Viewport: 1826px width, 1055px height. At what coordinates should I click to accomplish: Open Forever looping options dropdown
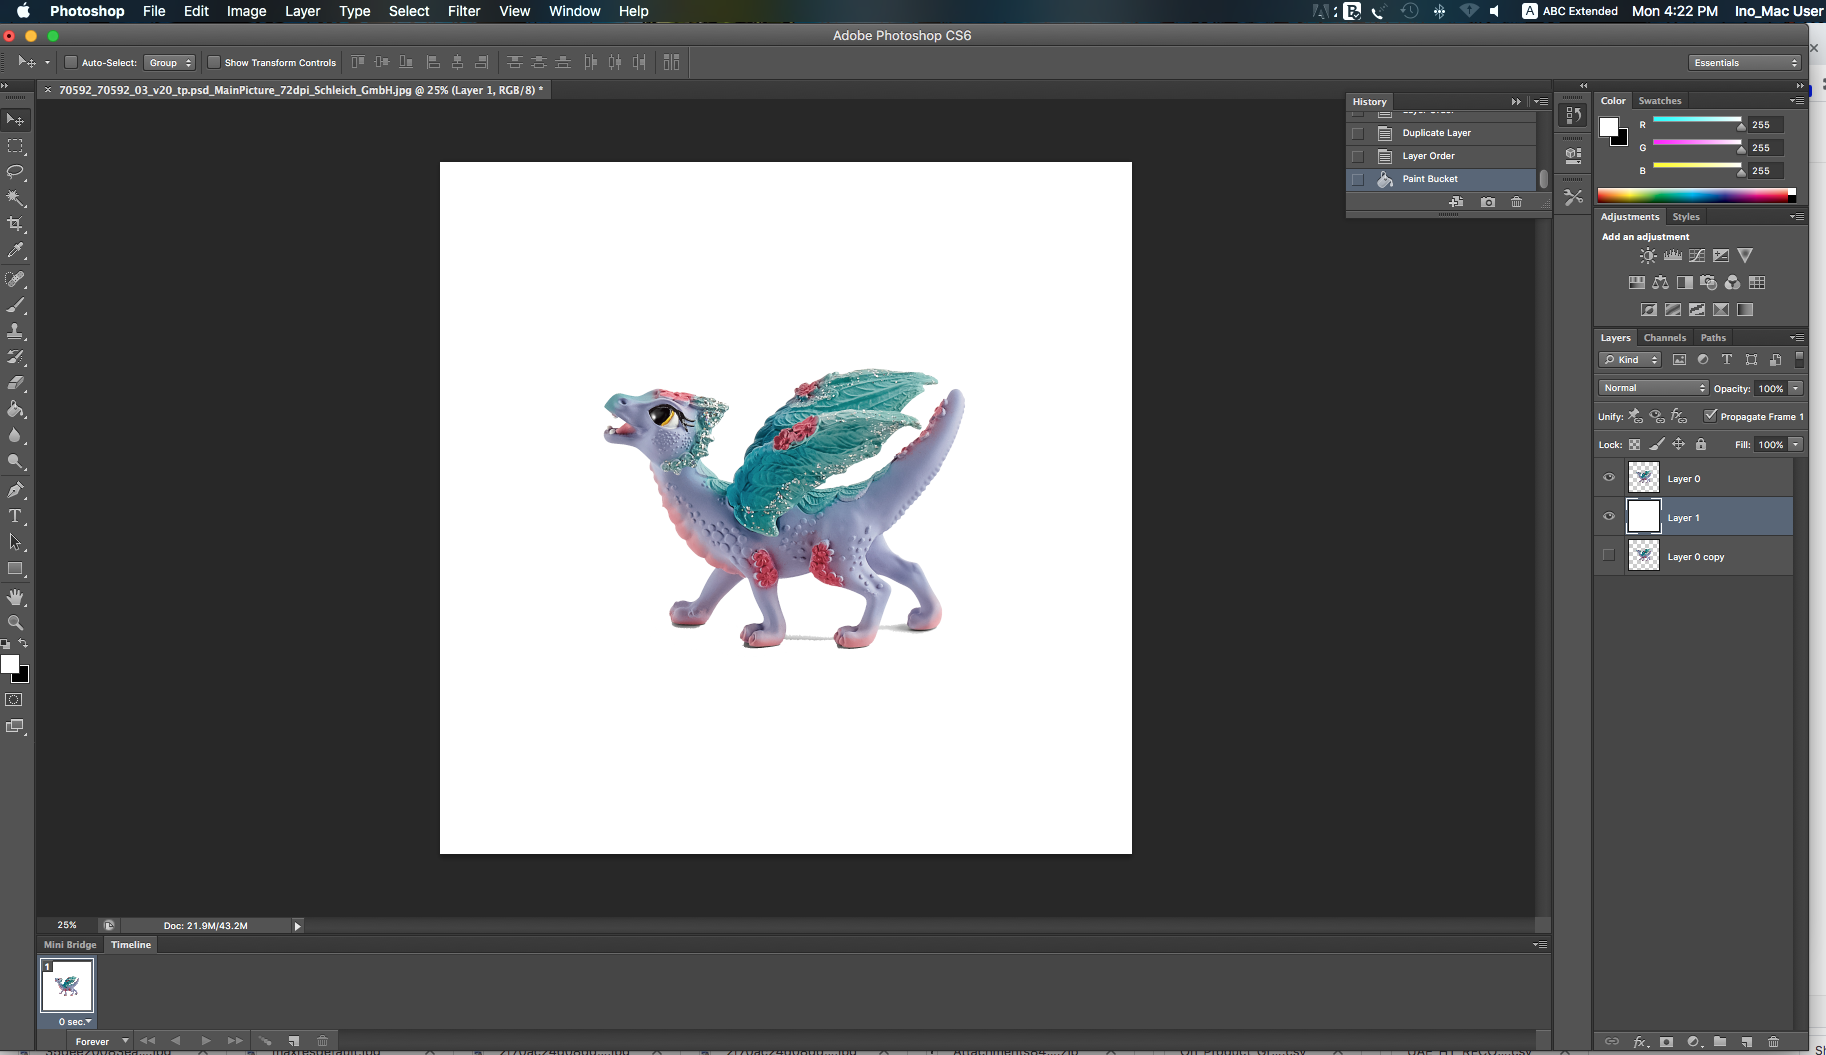(x=102, y=1041)
